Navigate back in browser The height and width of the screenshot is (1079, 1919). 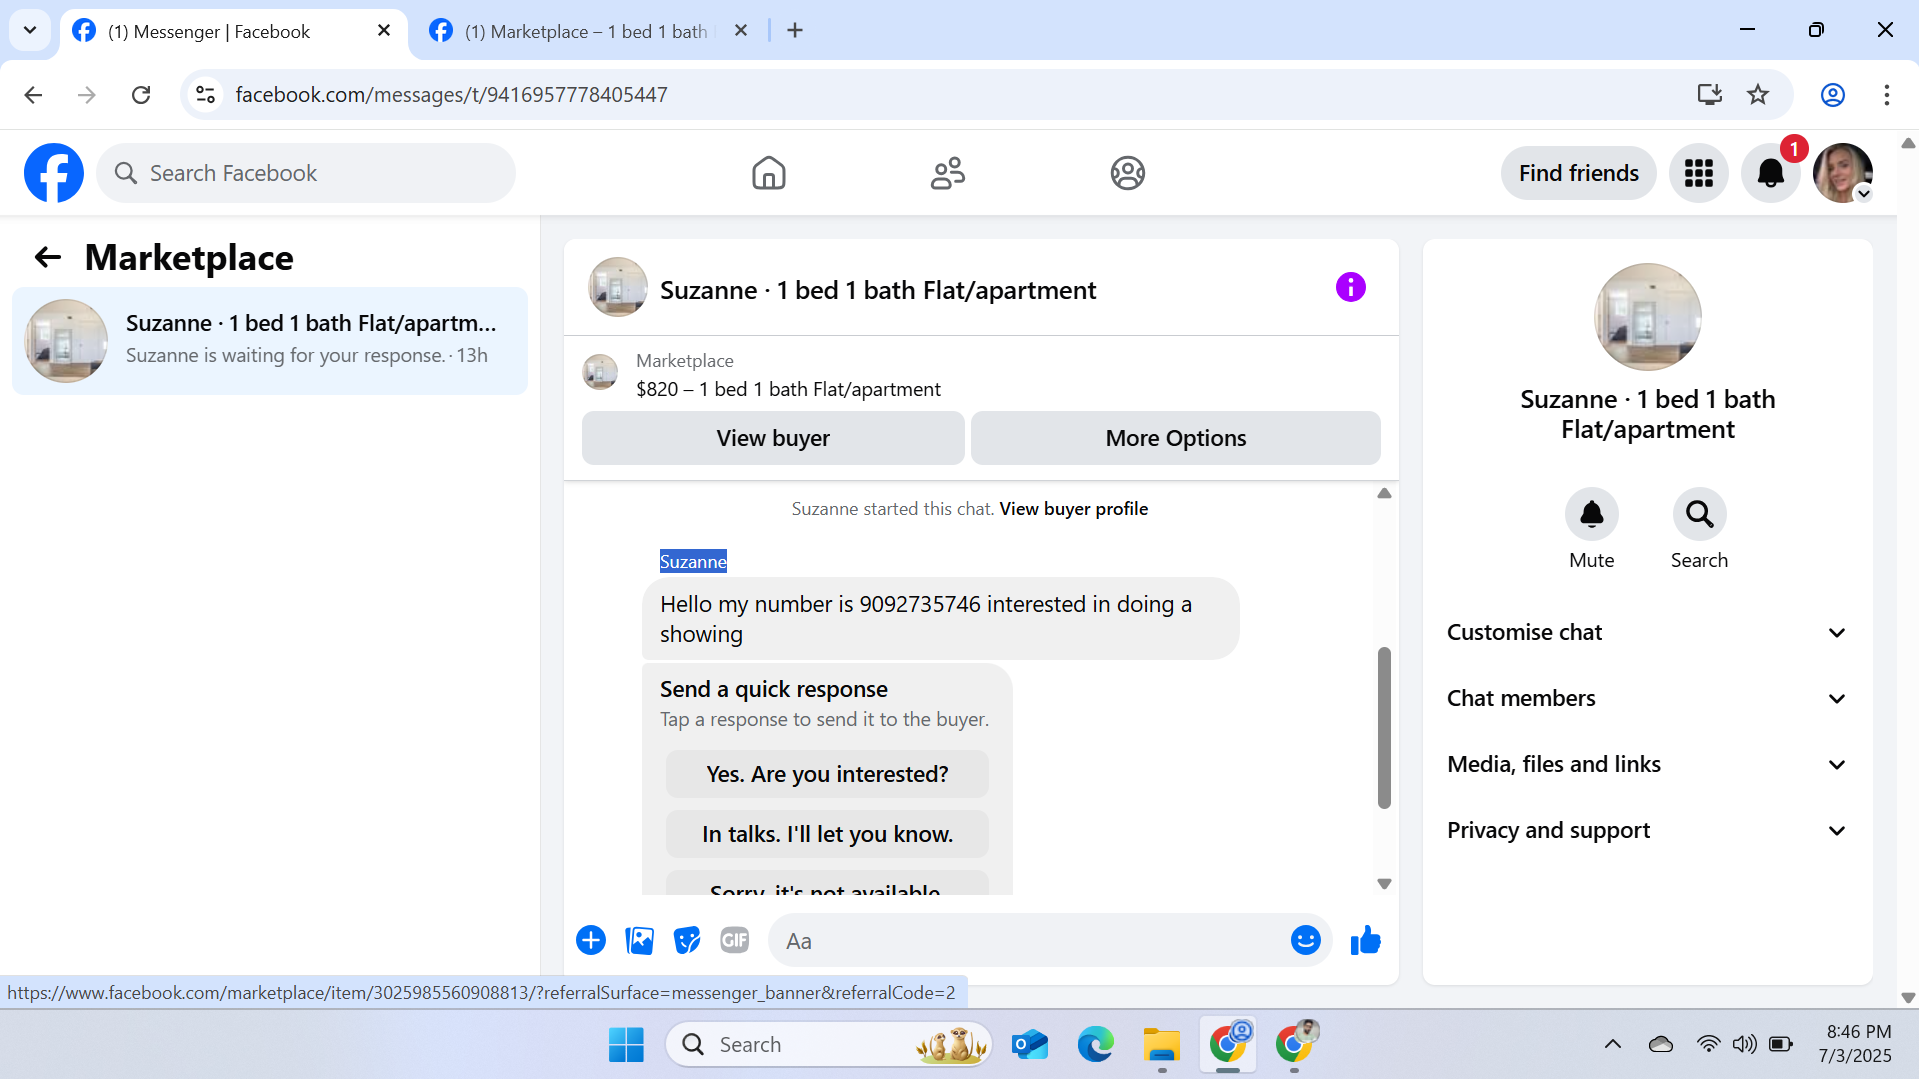click(x=33, y=95)
